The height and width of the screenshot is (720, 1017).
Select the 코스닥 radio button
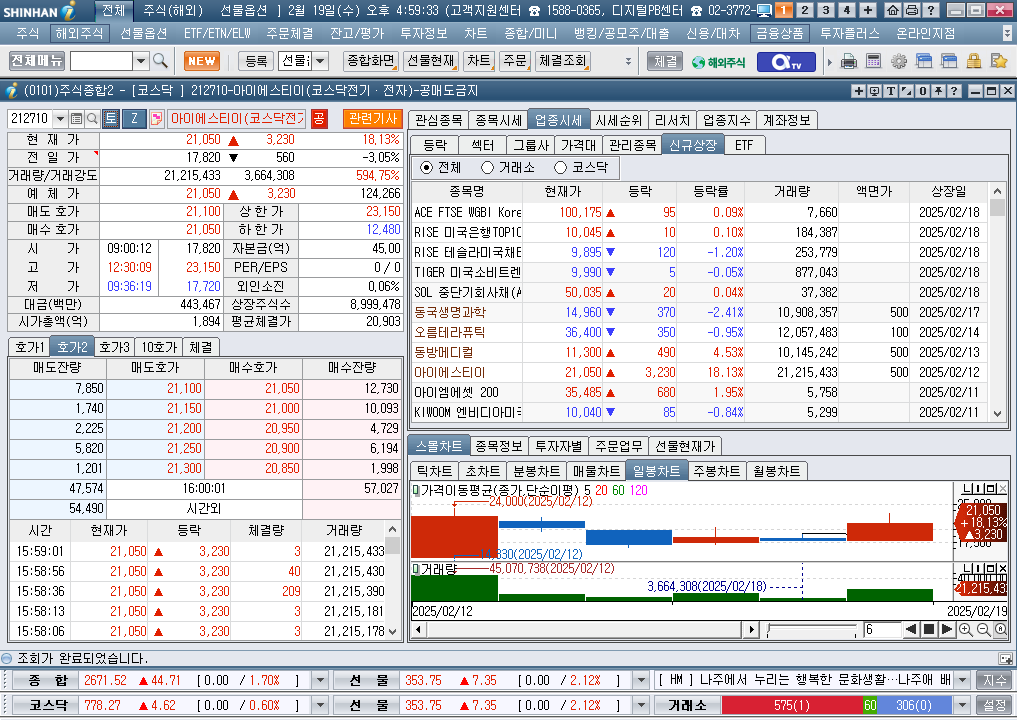(560, 167)
